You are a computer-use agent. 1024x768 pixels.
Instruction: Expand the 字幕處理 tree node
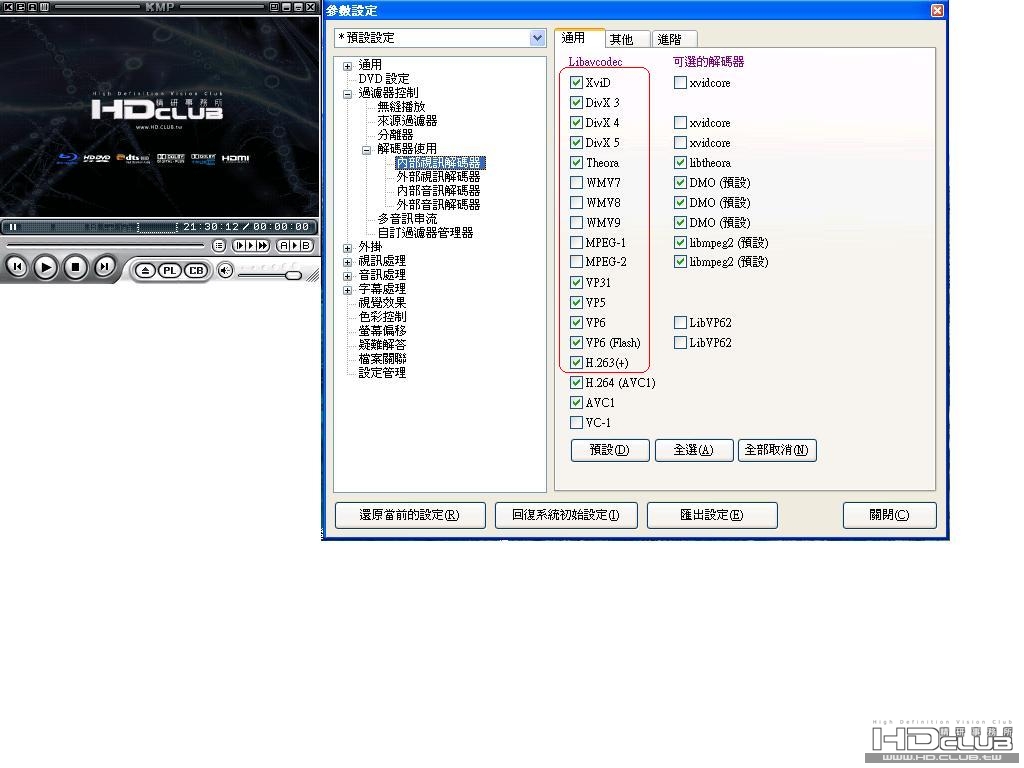(x=347, y=290)
